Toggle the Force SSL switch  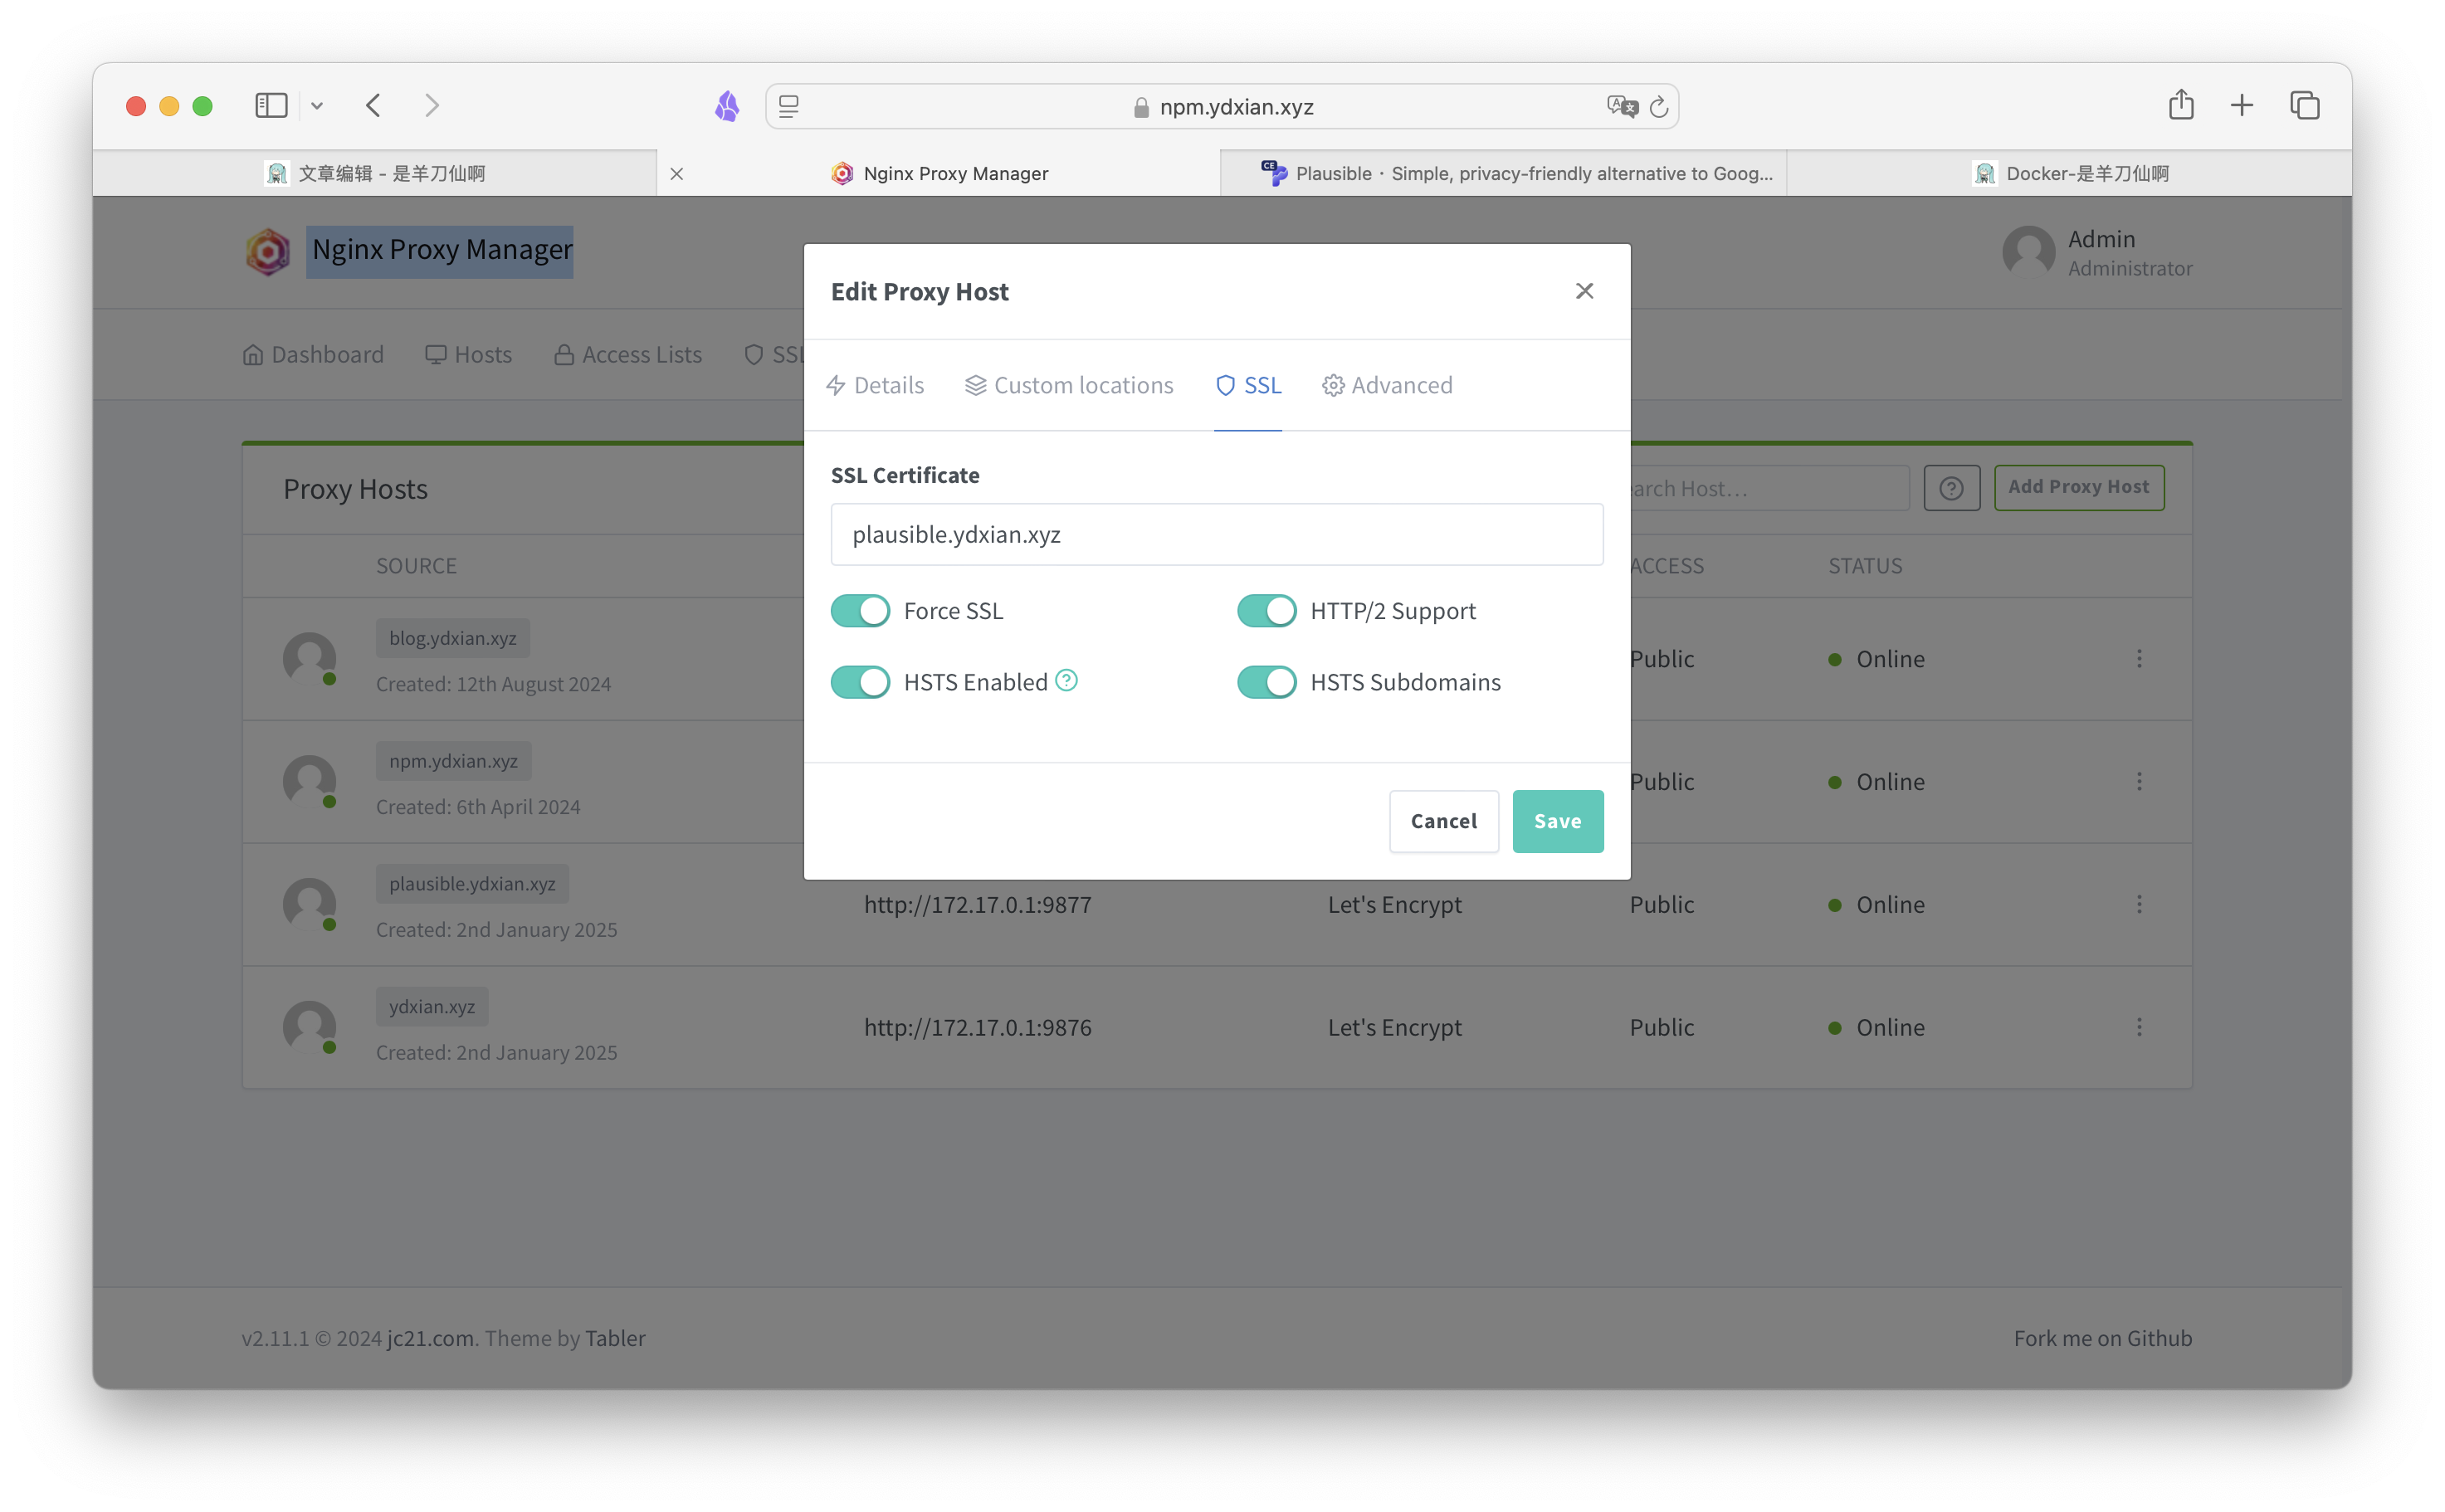click(860, 611)
